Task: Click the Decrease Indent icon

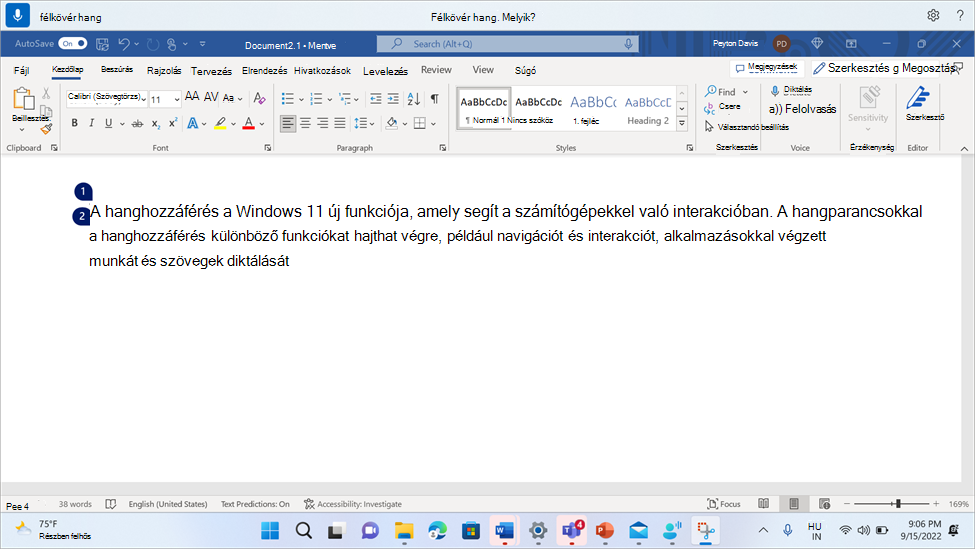Action: [x=376, y=98]
